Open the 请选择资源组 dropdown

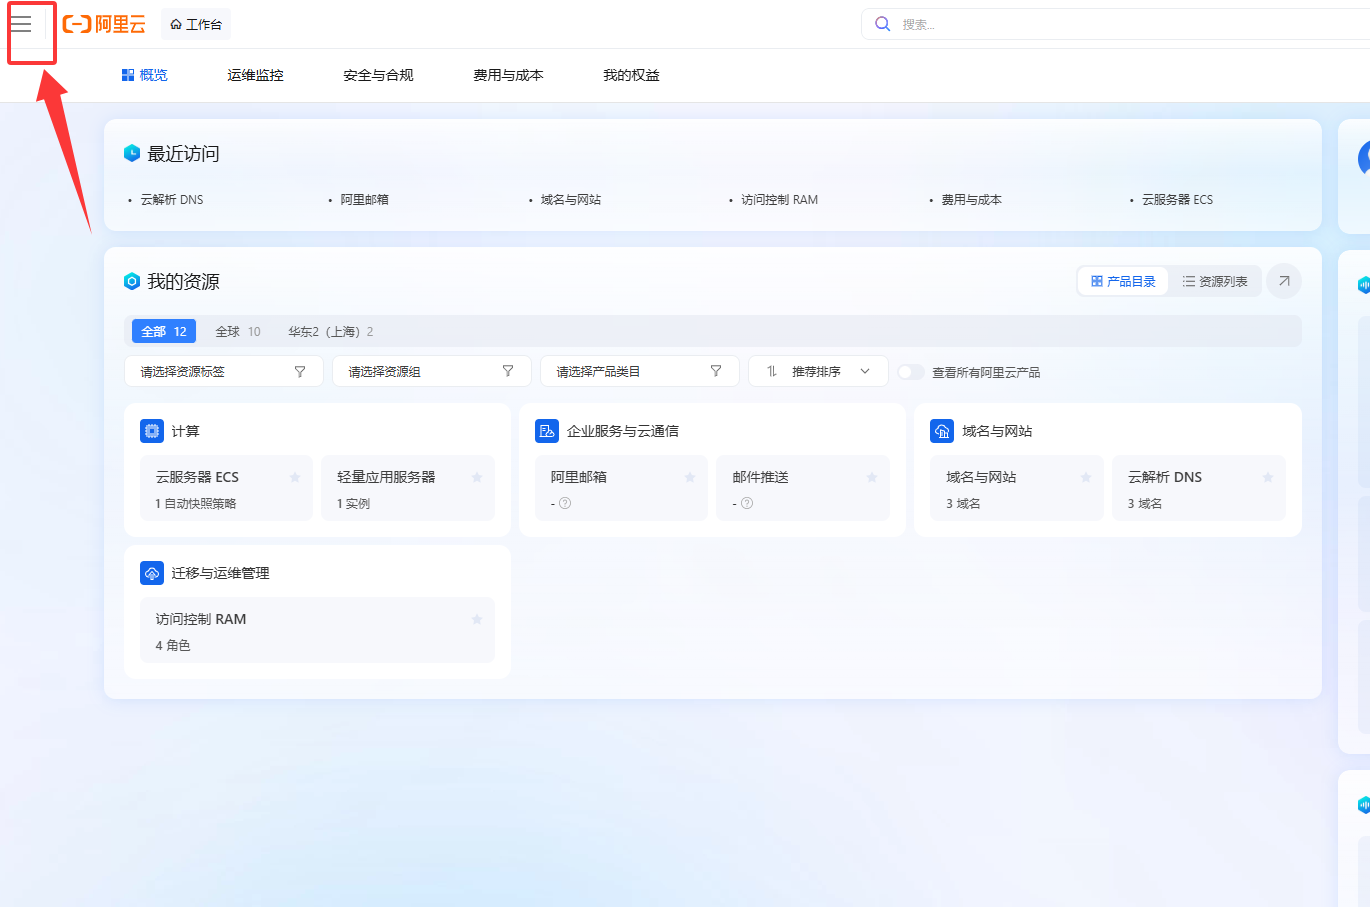click(x=431, y=371)
